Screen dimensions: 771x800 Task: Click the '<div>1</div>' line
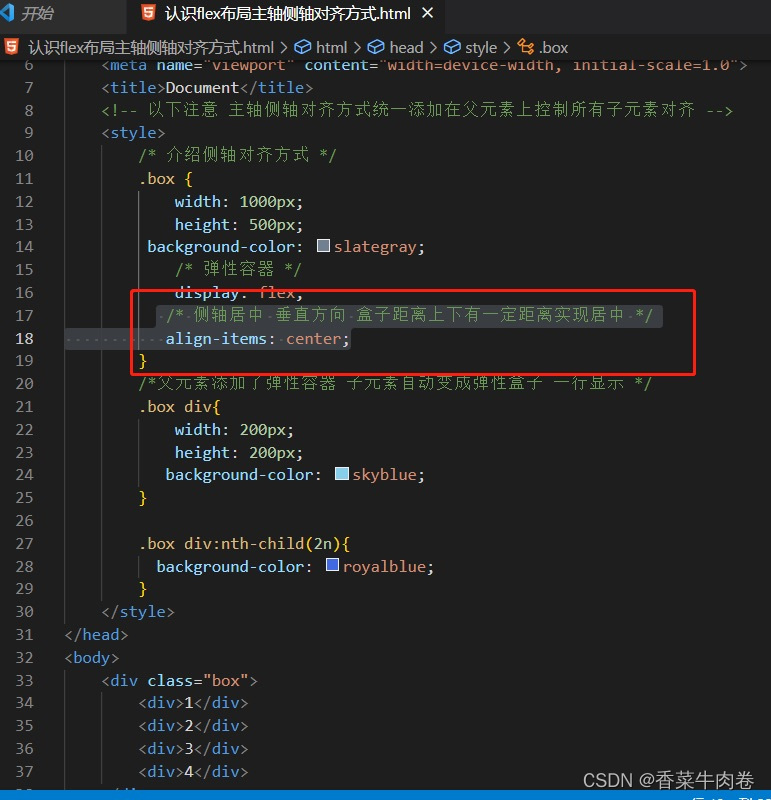pos(193,703)
